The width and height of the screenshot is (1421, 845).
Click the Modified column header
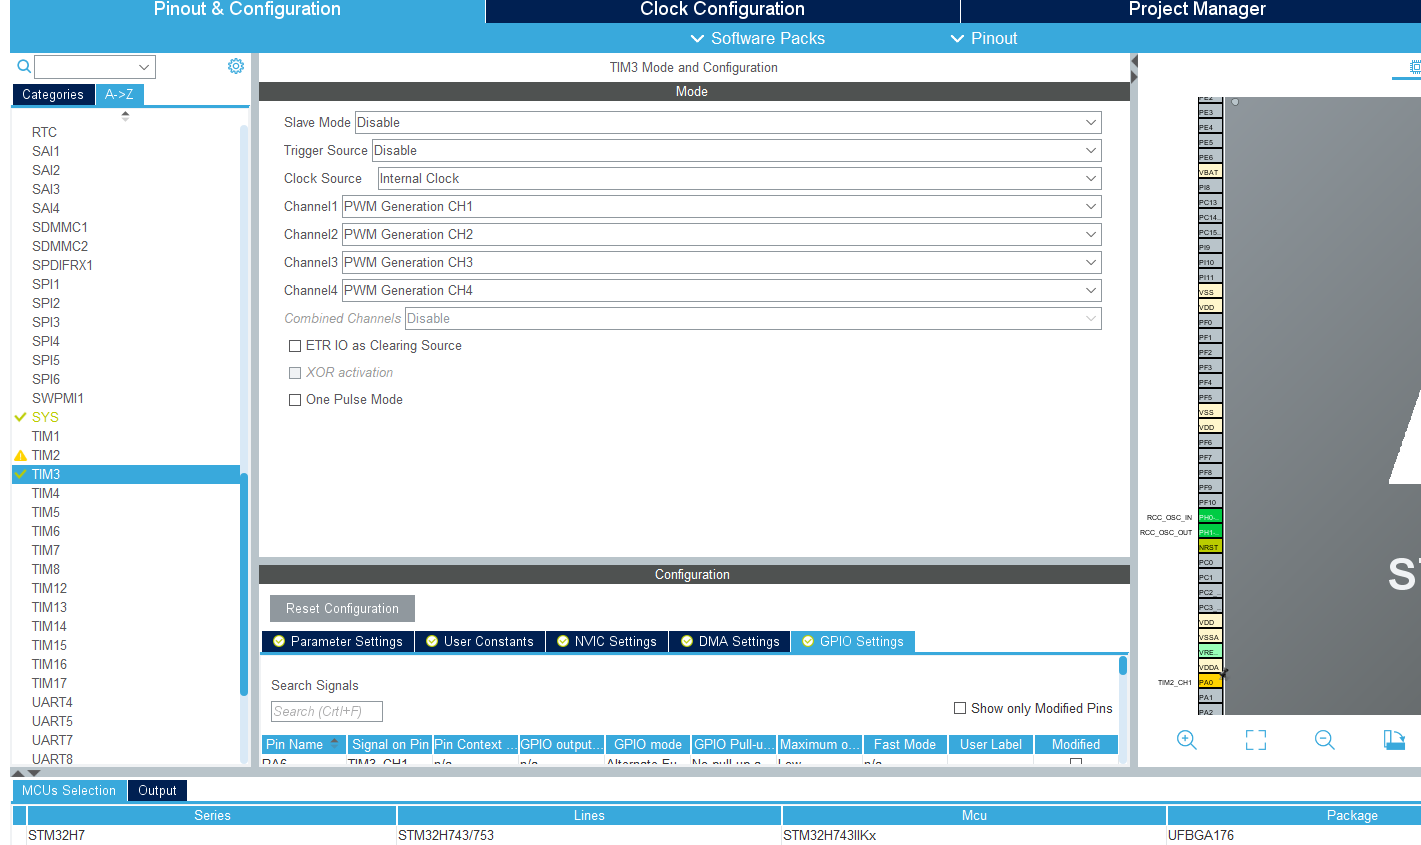[1076, 744]
